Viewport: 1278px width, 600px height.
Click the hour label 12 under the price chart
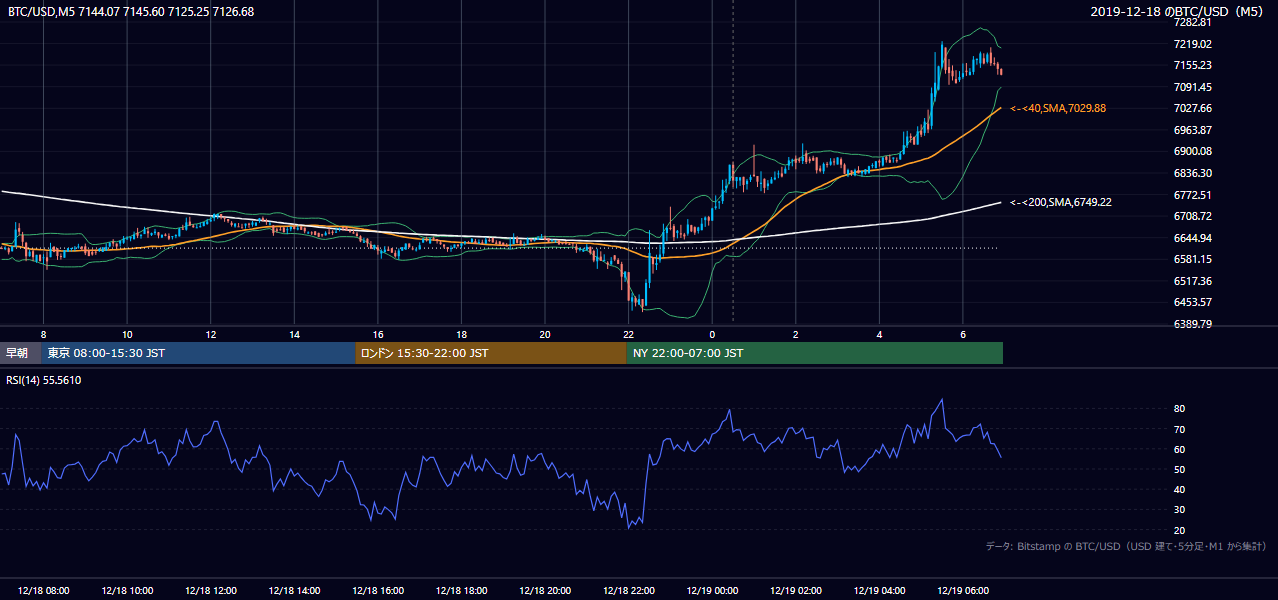point(211,334)
